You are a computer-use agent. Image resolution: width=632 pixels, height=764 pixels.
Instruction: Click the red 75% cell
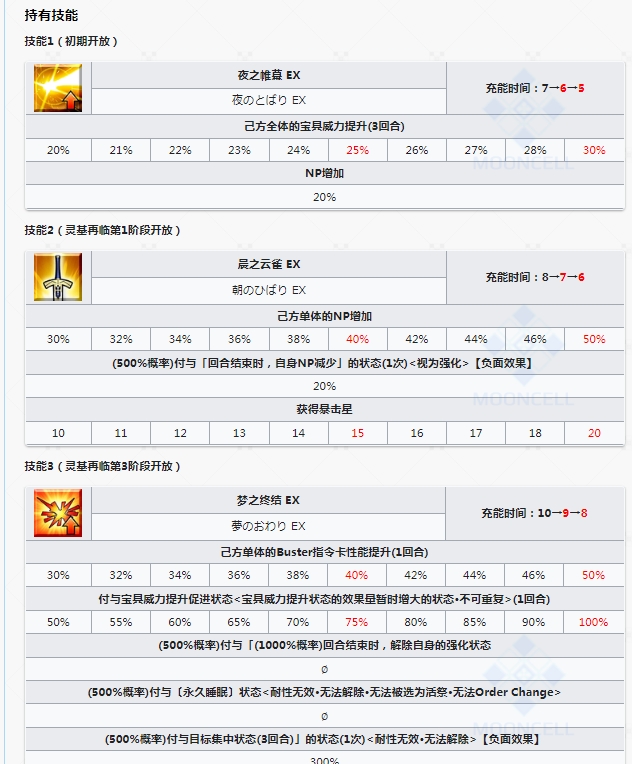(x=357, y=622)
